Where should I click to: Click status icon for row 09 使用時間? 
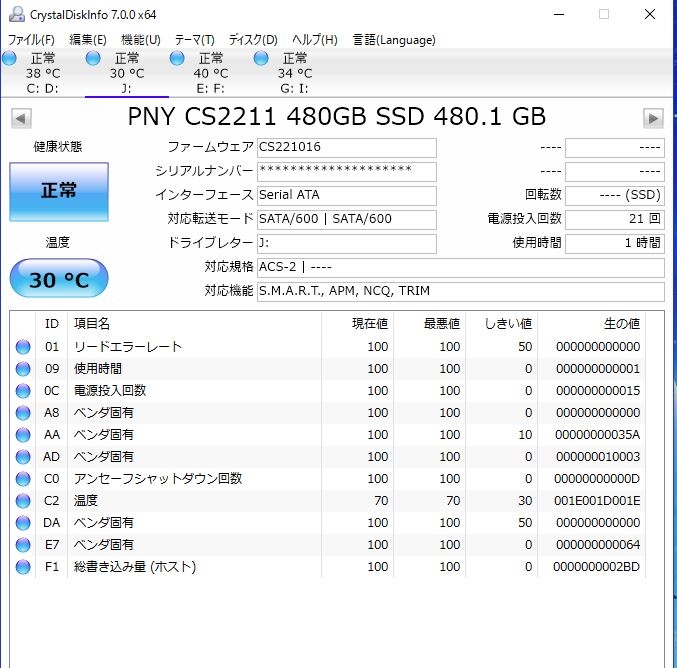[x=23, y=369]
